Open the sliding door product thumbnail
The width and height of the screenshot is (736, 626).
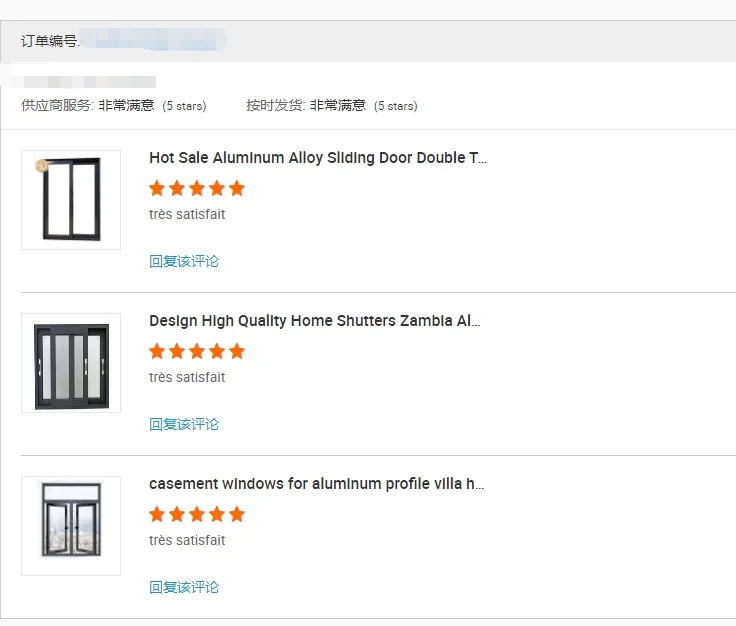click(71, 200)
